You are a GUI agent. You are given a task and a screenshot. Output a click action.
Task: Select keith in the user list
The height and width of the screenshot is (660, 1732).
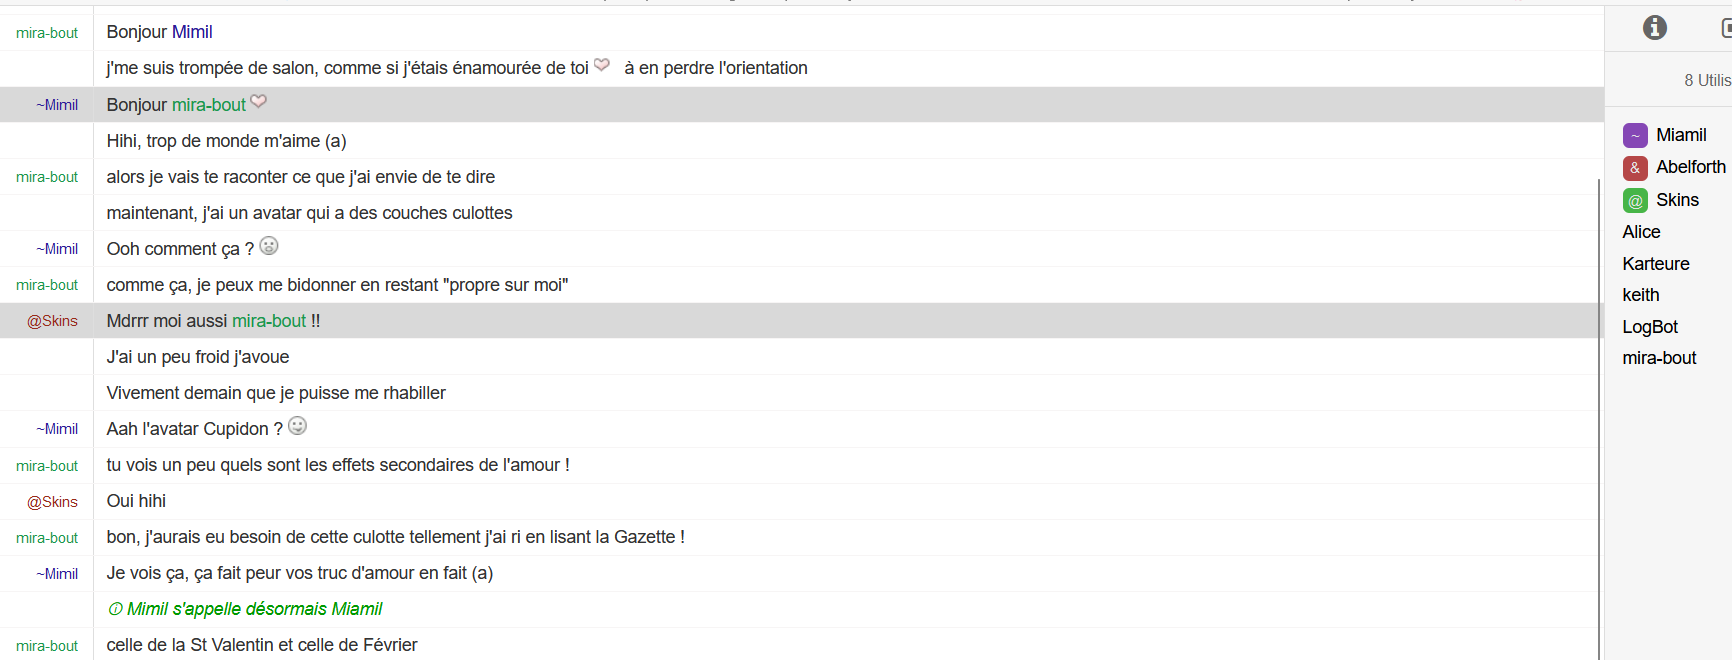click(1641, 295)
